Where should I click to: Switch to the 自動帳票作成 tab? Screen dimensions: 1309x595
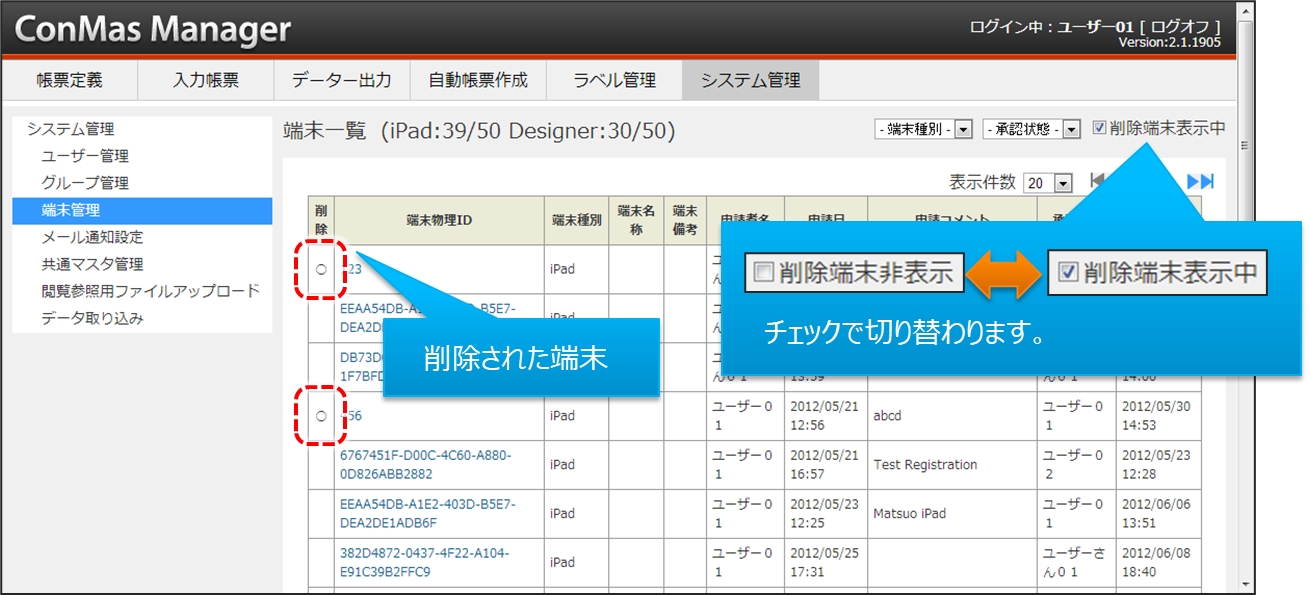pos(478,80)
